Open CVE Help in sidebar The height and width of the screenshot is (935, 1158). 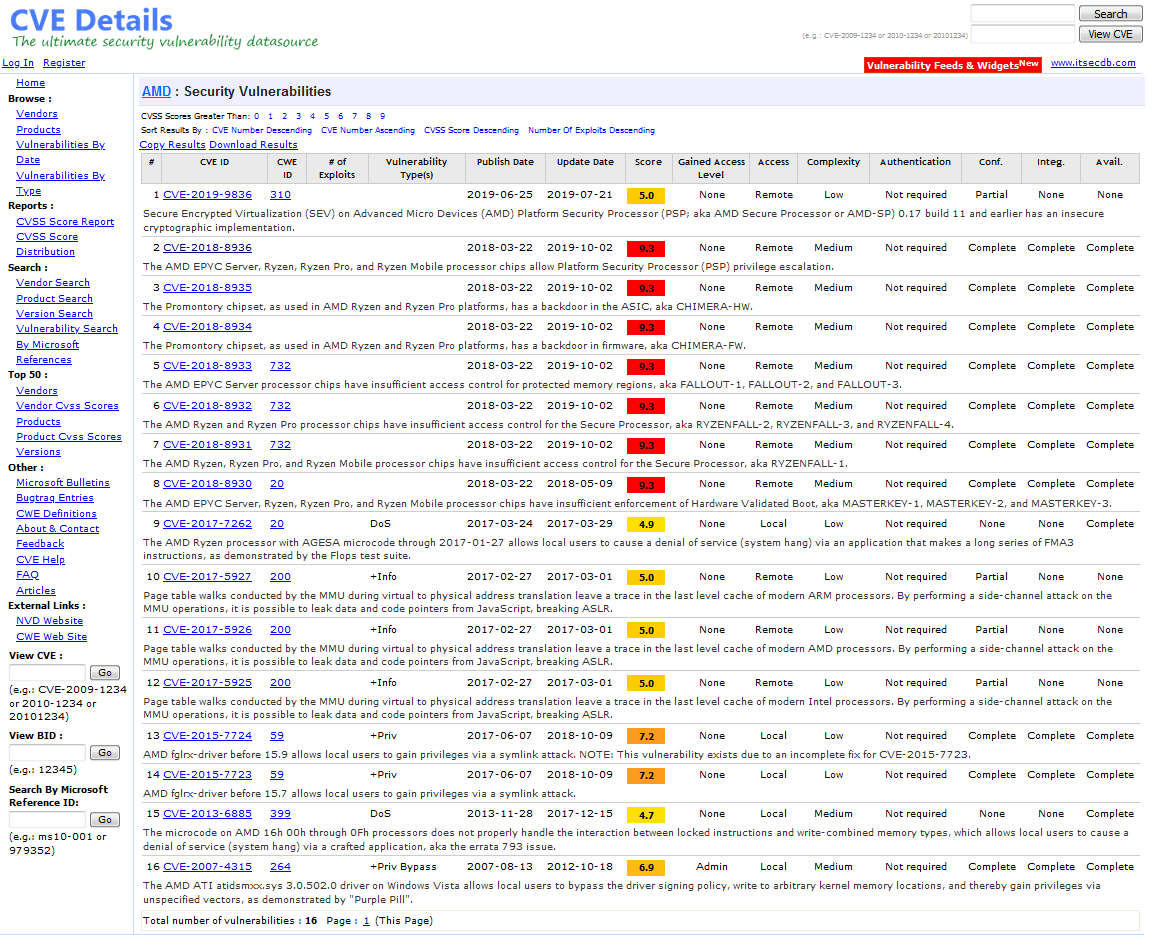(x=41, y=560)
